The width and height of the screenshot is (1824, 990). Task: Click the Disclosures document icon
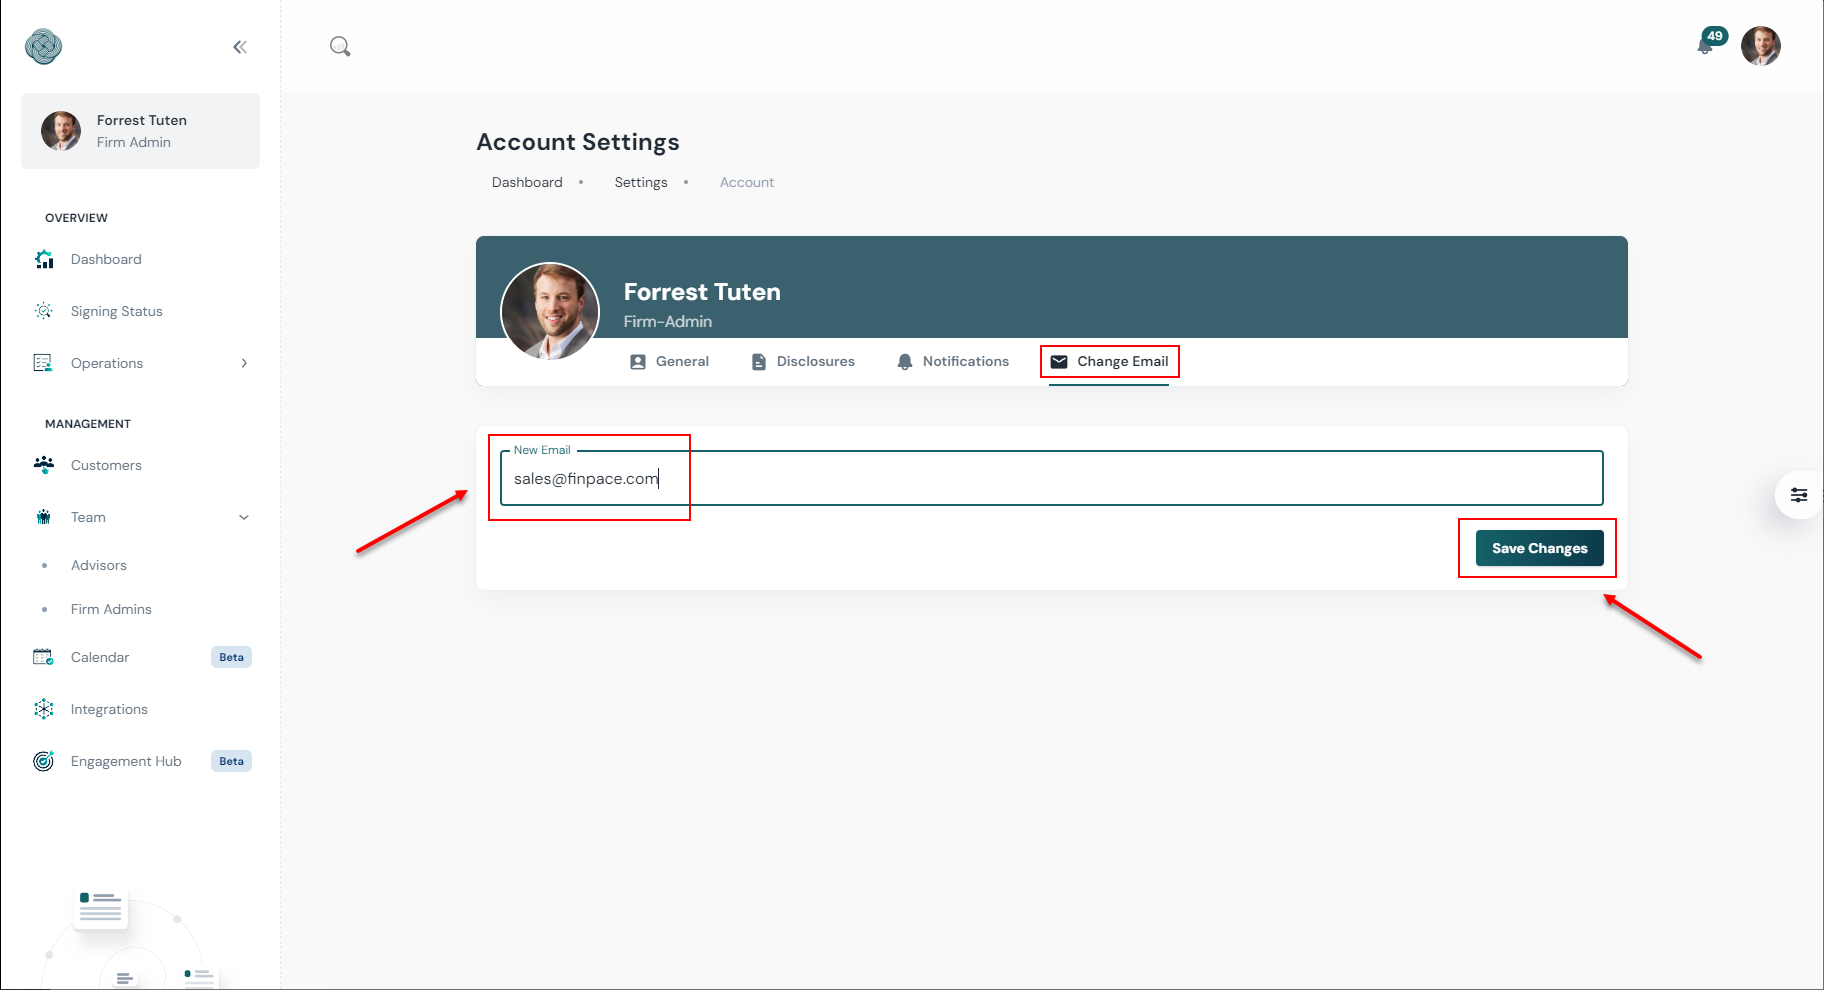coord(759,362)
